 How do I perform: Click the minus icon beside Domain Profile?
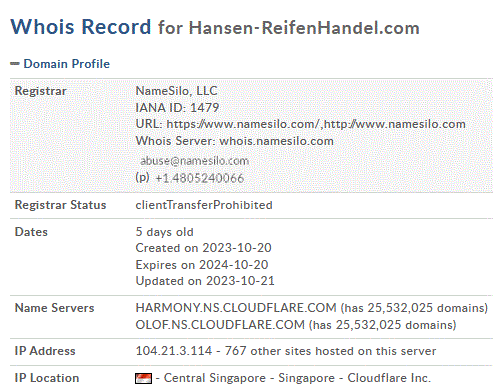15,64
